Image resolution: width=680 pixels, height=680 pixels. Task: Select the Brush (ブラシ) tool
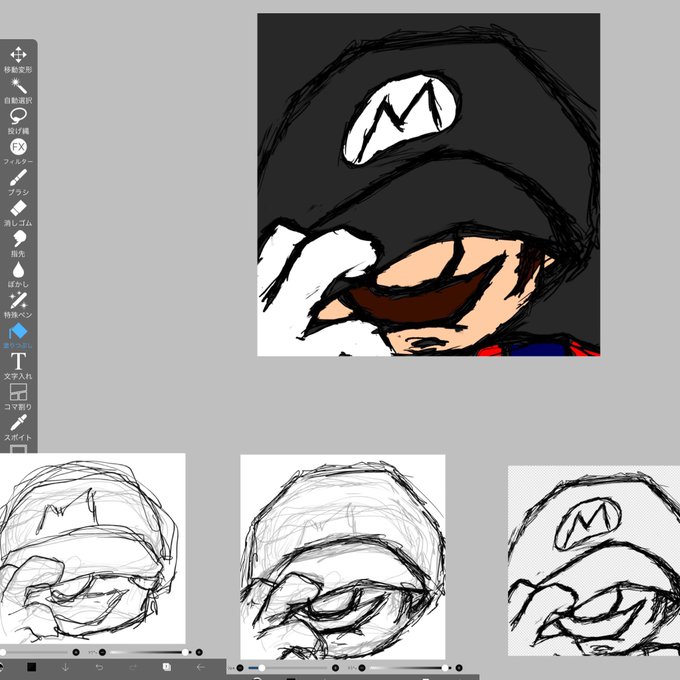coord(18,182)
